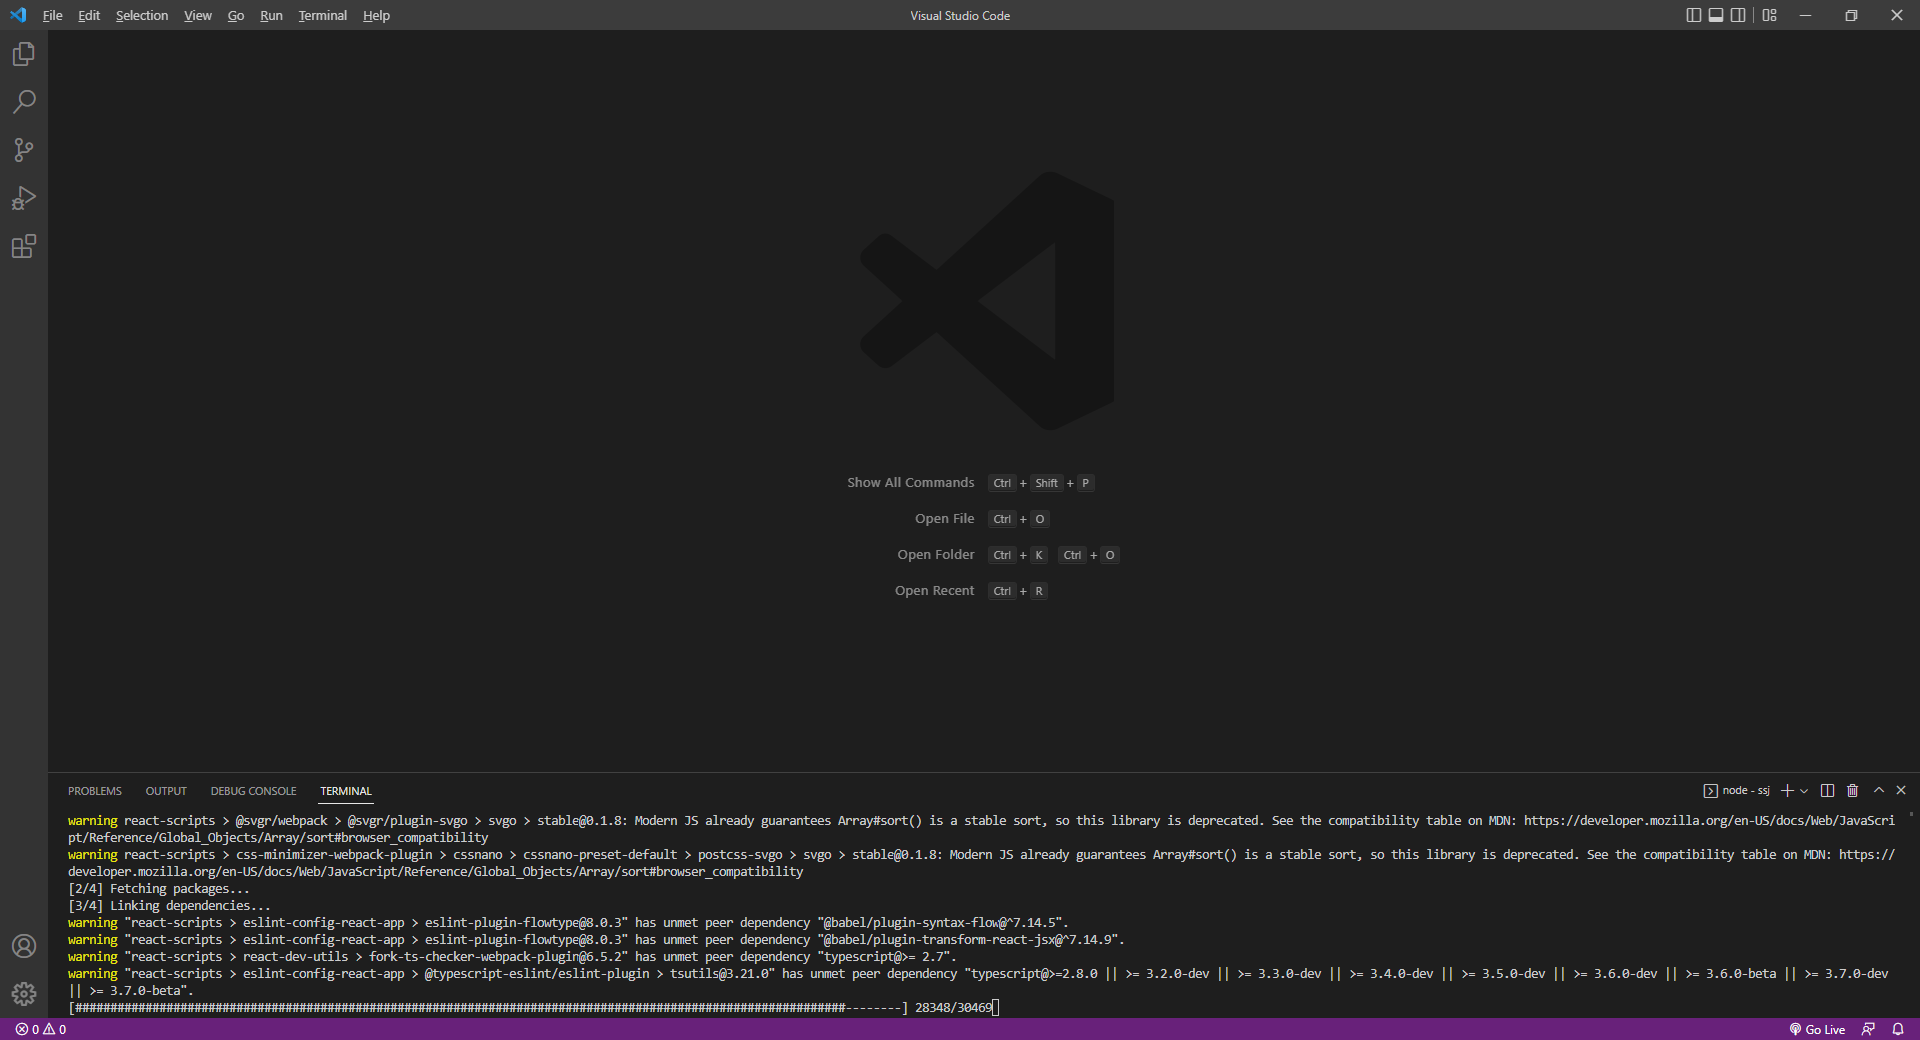
Task: Open the Edit menu
Action: 89,15
